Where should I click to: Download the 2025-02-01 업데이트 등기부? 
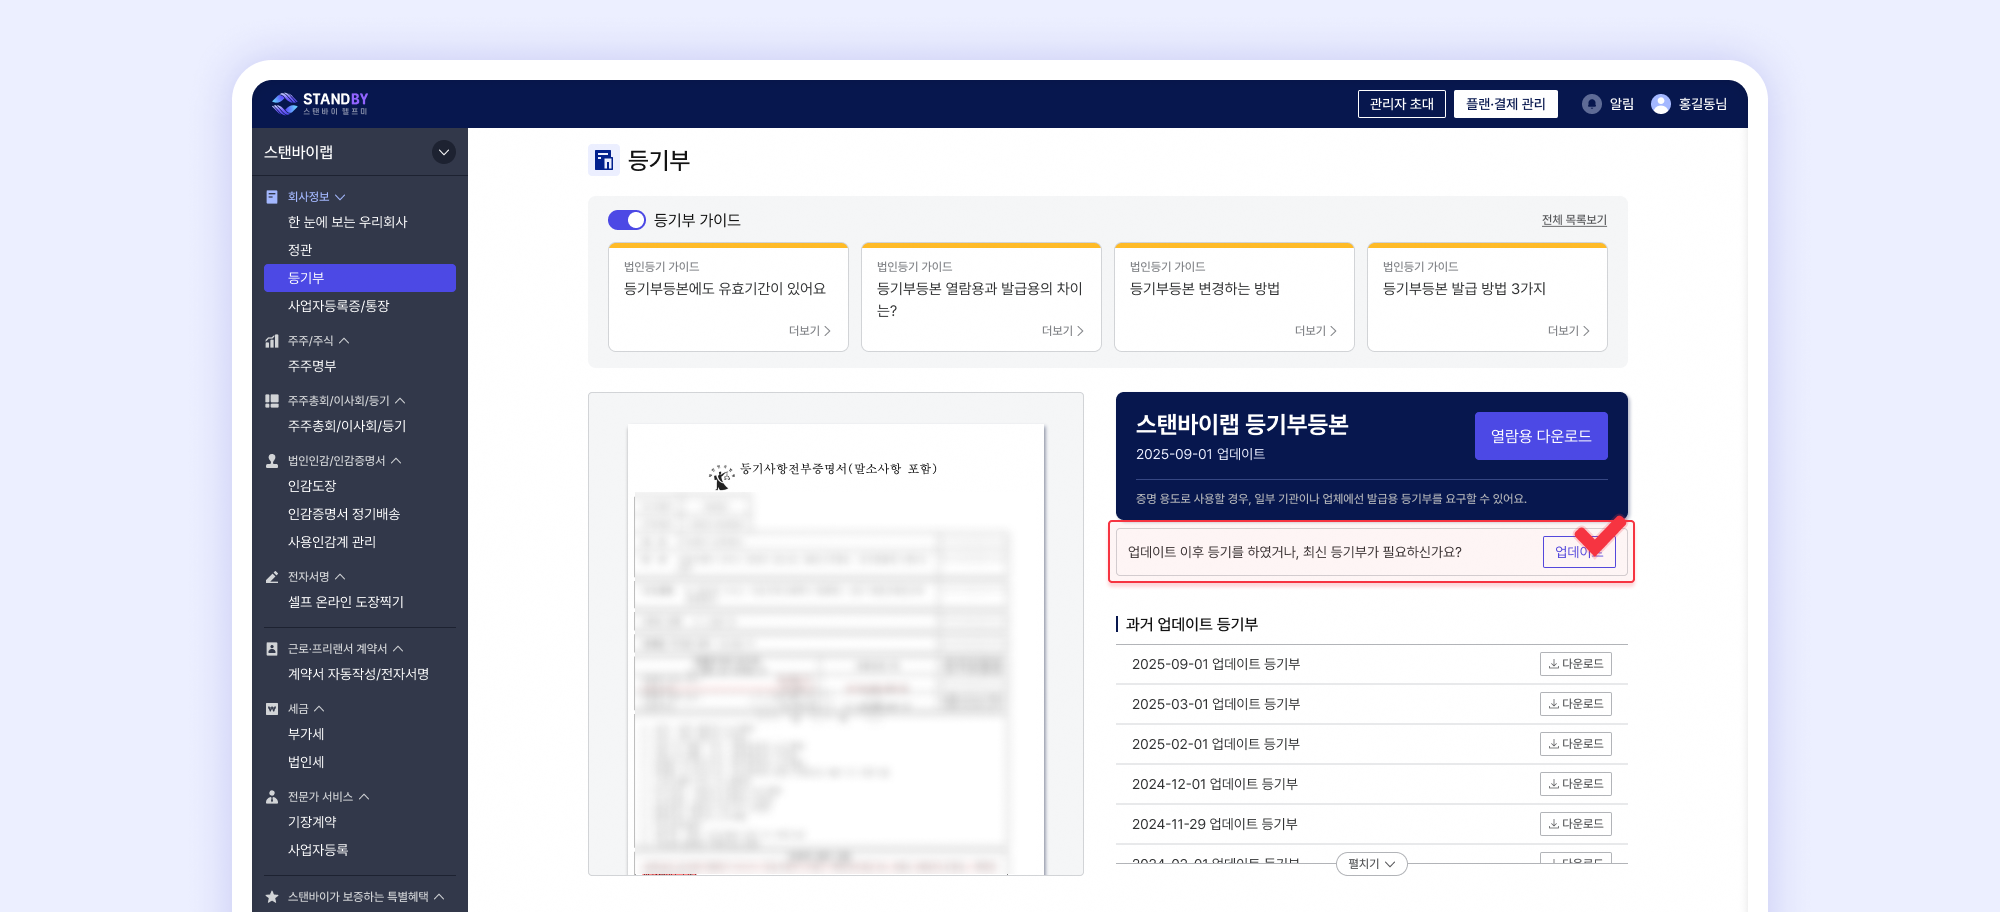1576,744
